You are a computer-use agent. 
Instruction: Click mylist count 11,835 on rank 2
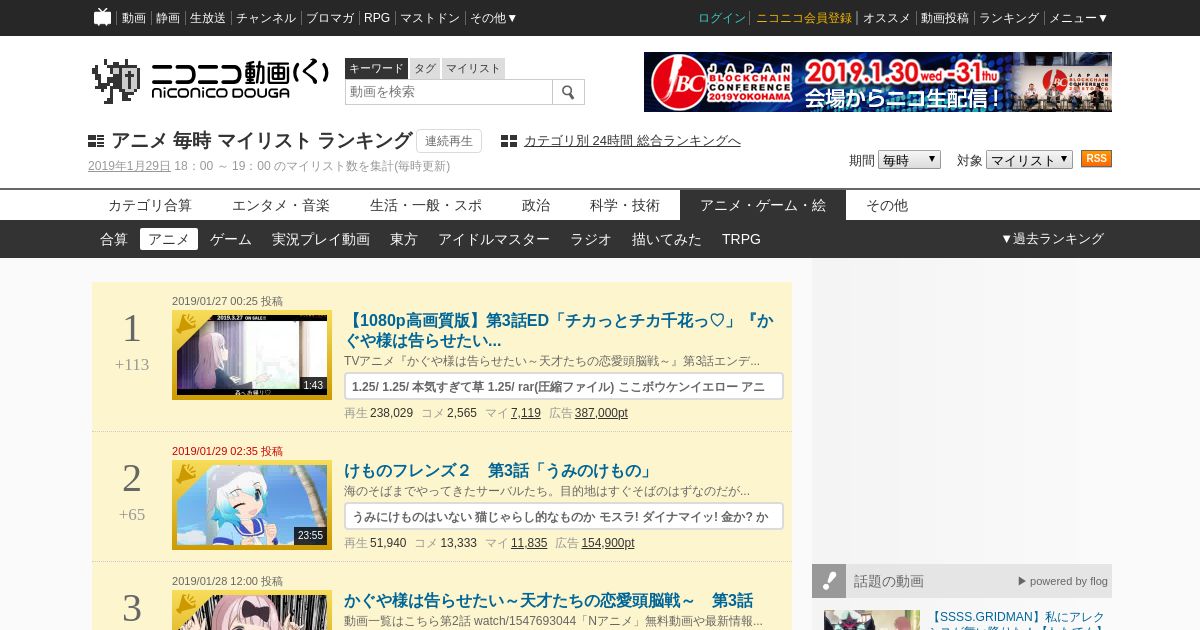point(529,543)
